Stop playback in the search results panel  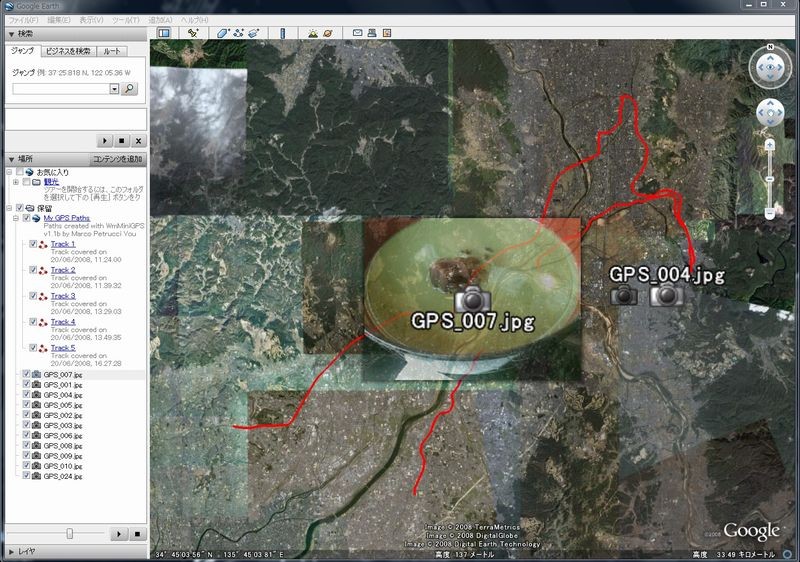(x=121, y=141)
